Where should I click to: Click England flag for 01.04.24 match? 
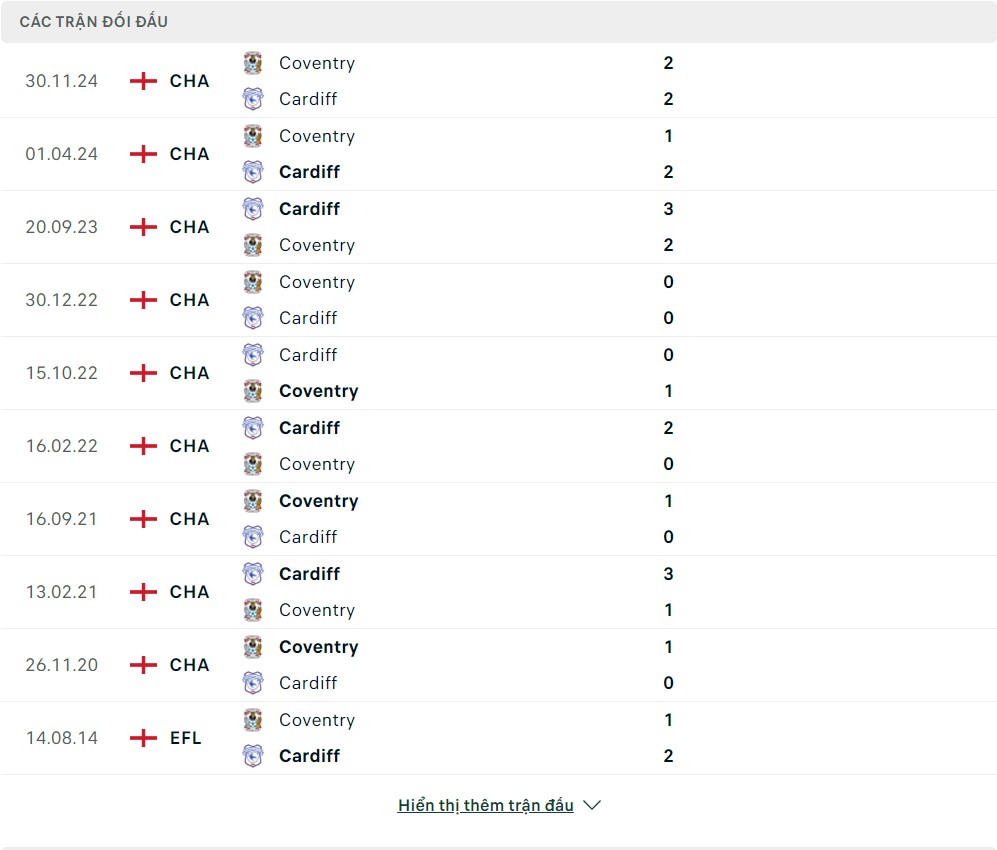point(144,154)
